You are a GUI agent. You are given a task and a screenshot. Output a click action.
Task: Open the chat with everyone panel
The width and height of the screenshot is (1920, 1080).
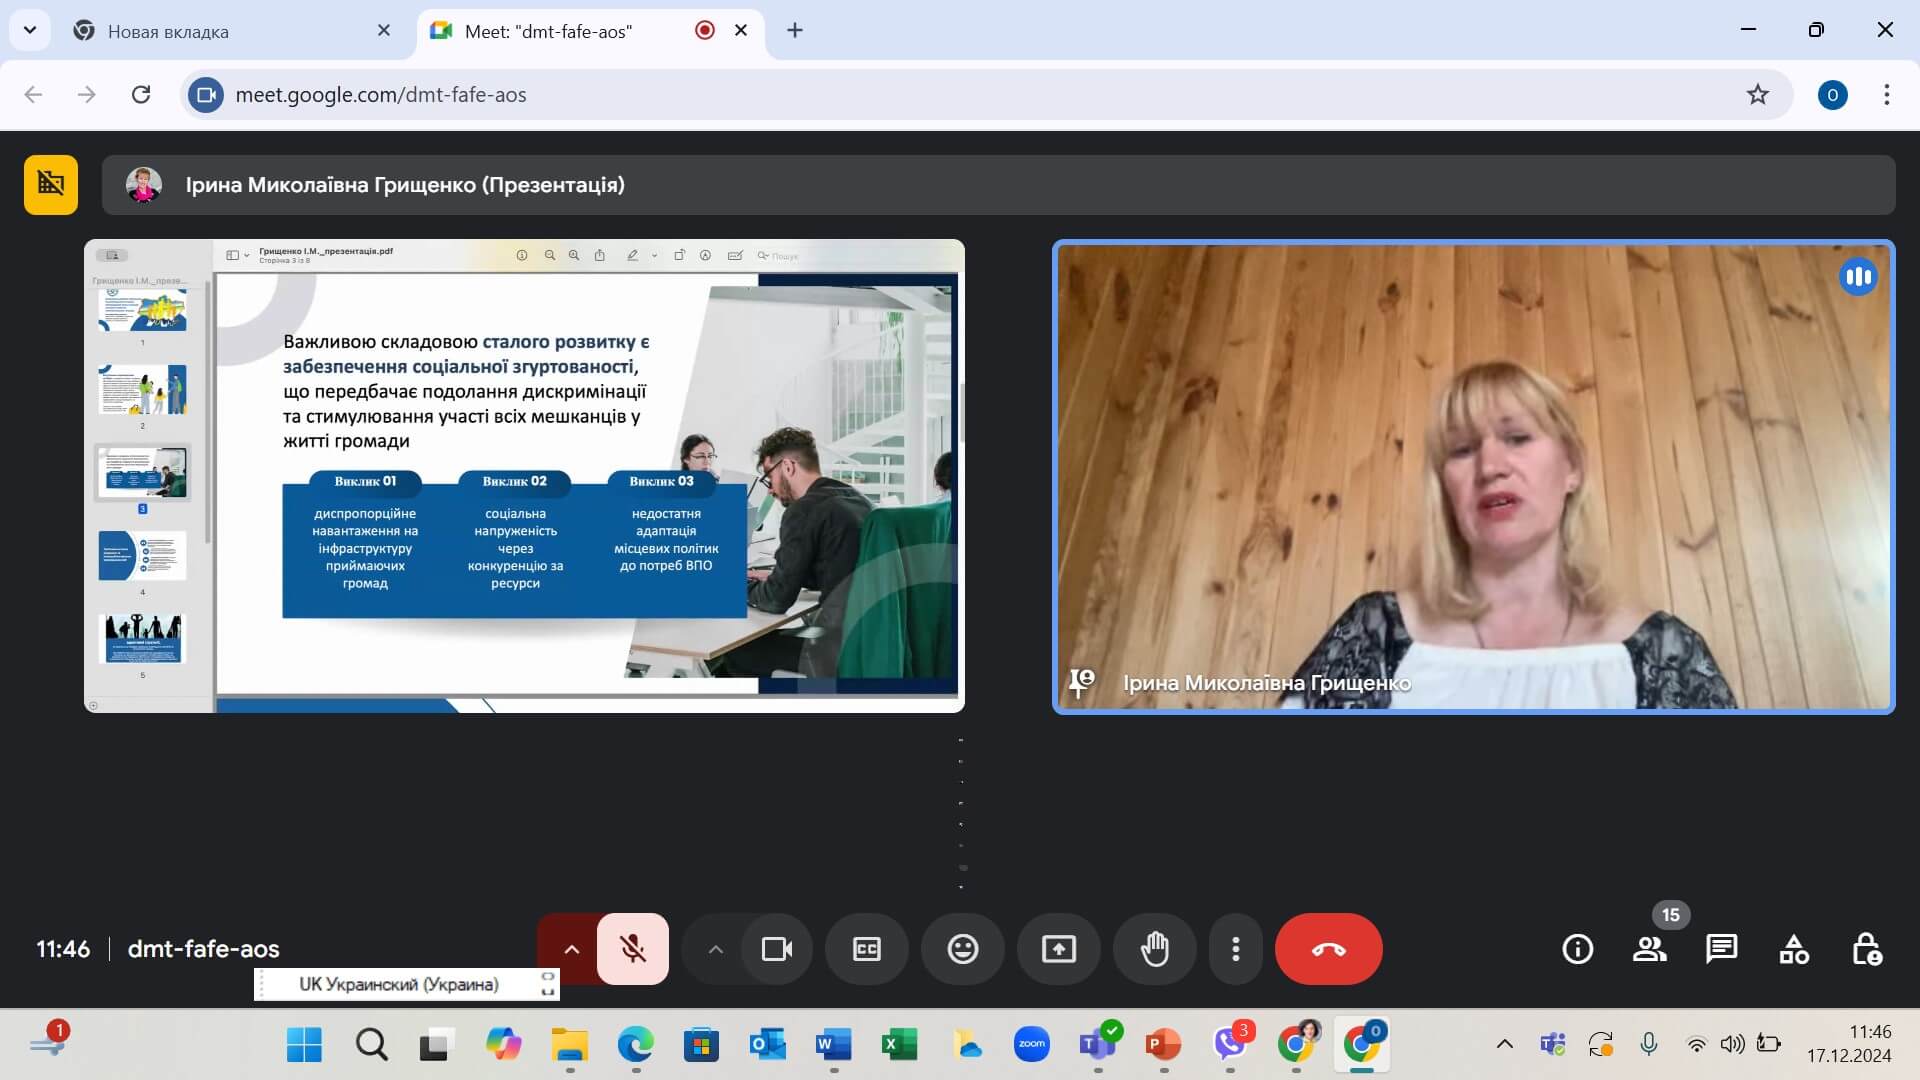pos(1721,949)
